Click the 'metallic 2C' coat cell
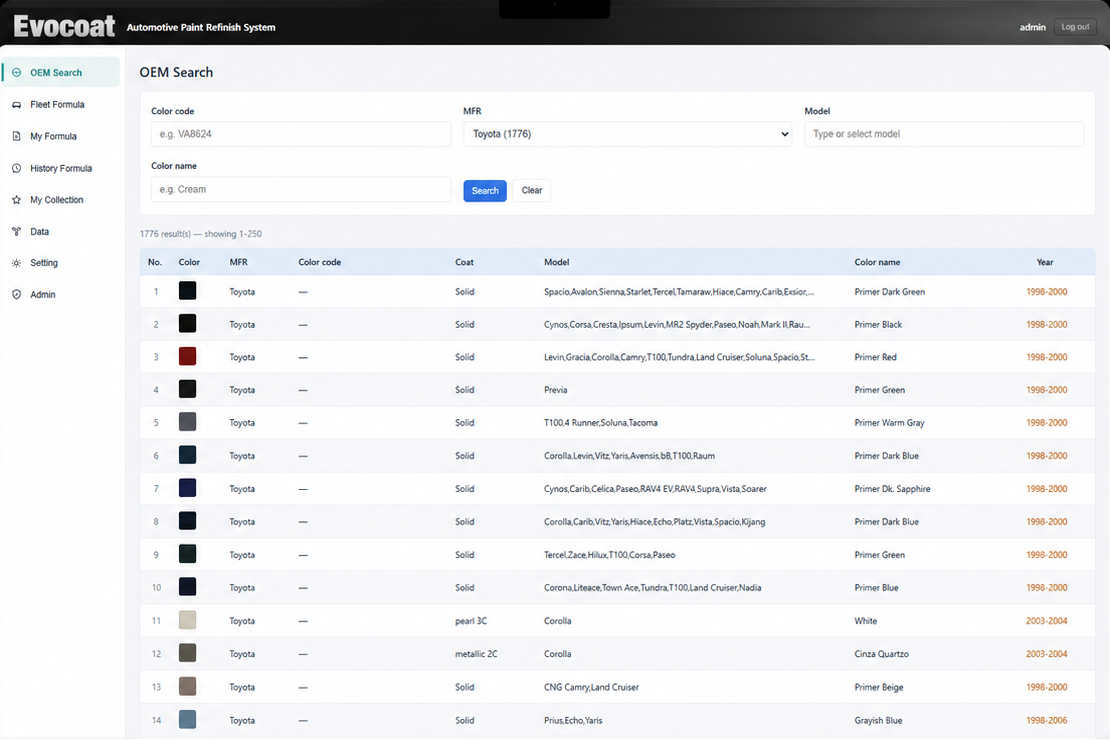The image size is (1110, 740). pyautogui.click(x=476, y=654)
